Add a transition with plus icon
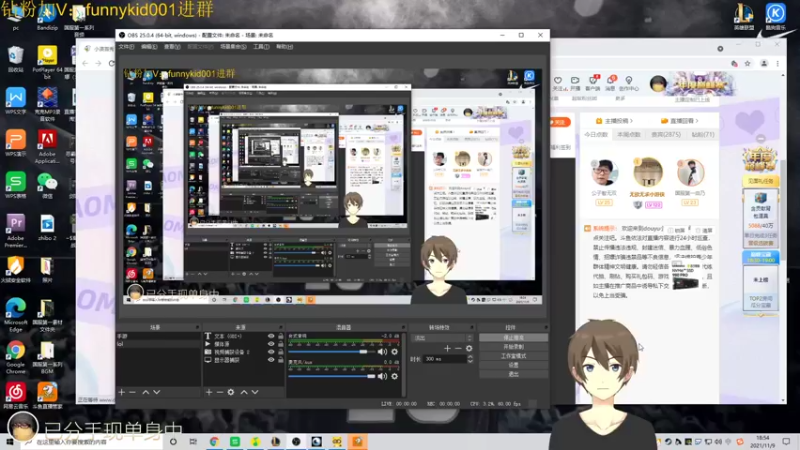The width and height of the screenshot is (800, 450). point(447,348)
